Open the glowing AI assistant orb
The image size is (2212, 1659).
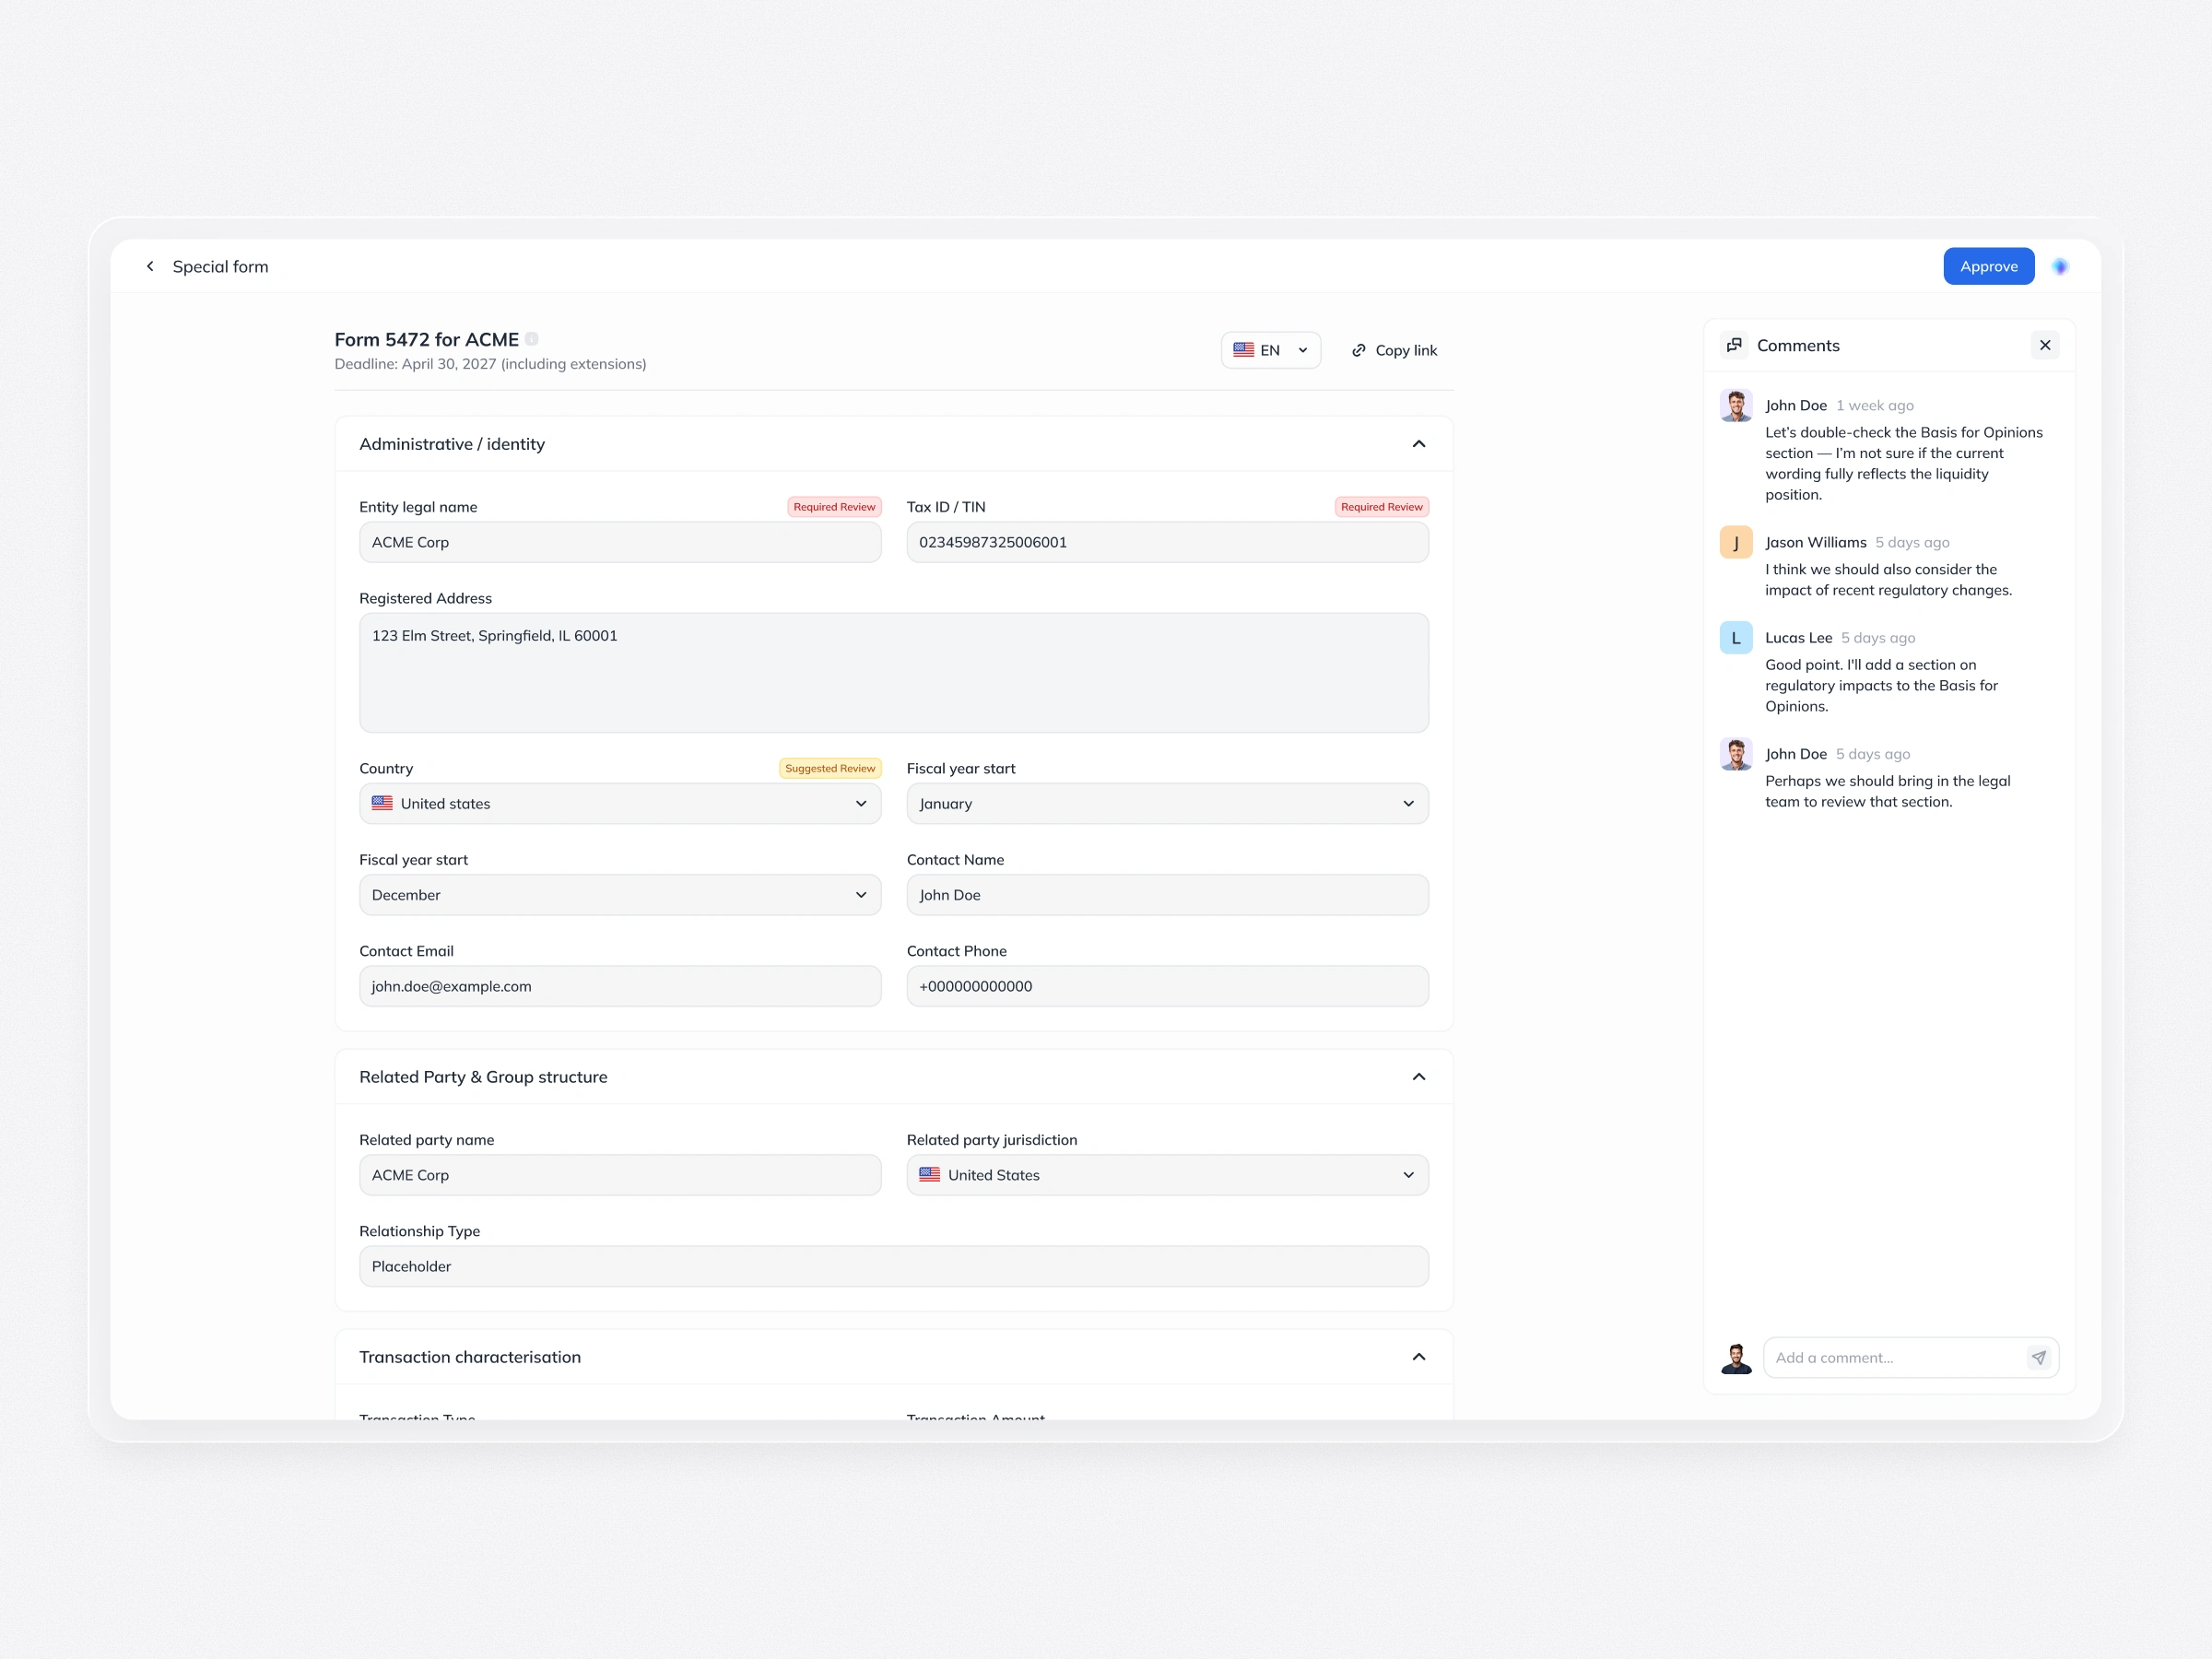tap(2060, 266)
